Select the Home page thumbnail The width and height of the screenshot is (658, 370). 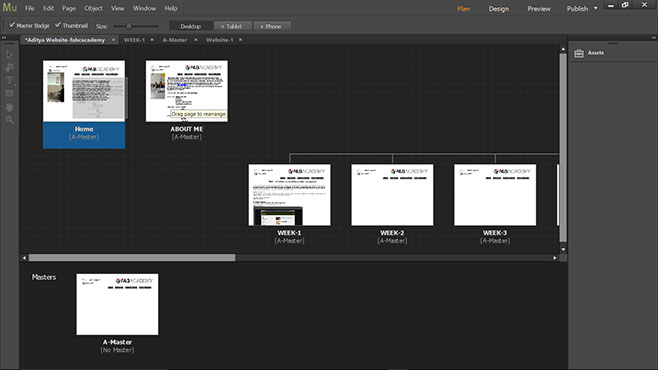(x=84, y=91)
